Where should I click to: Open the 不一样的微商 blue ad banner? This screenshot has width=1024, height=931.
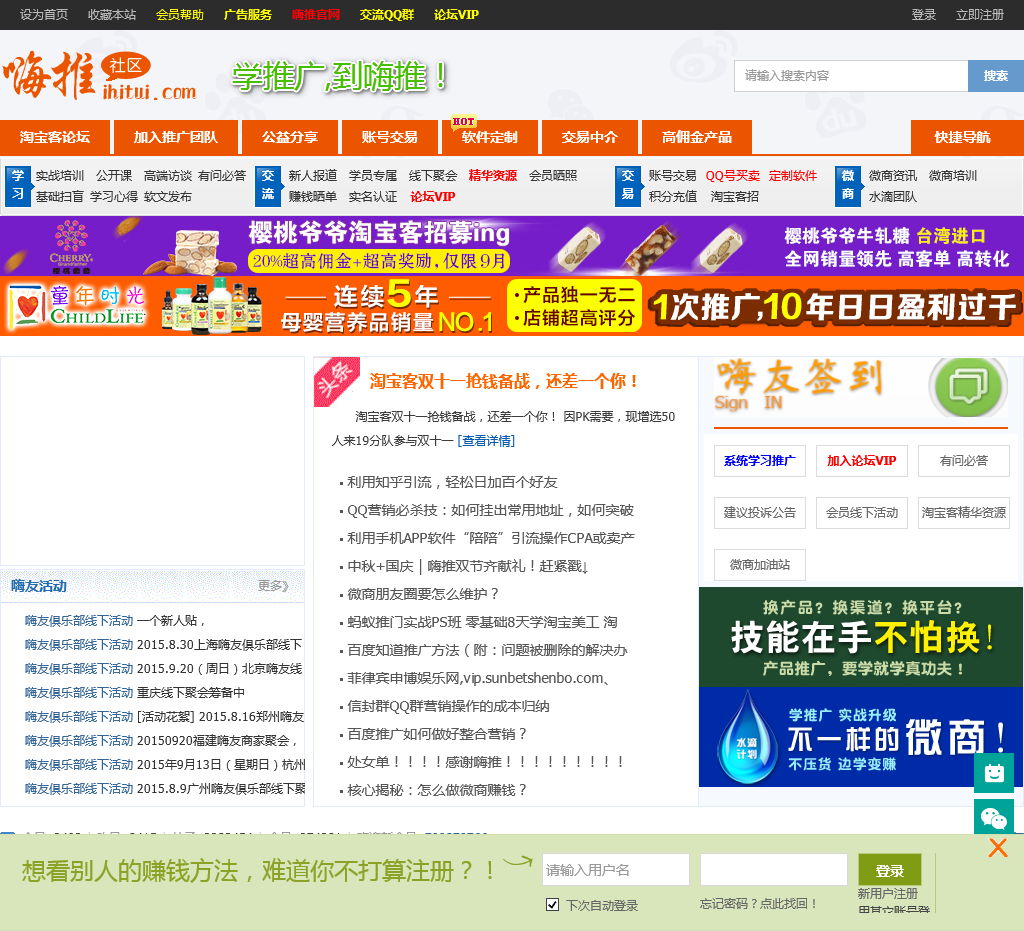pos(861,737)
